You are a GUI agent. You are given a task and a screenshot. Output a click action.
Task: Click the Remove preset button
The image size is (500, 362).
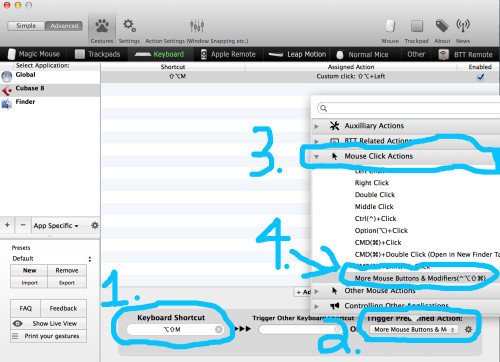point(67,270)
